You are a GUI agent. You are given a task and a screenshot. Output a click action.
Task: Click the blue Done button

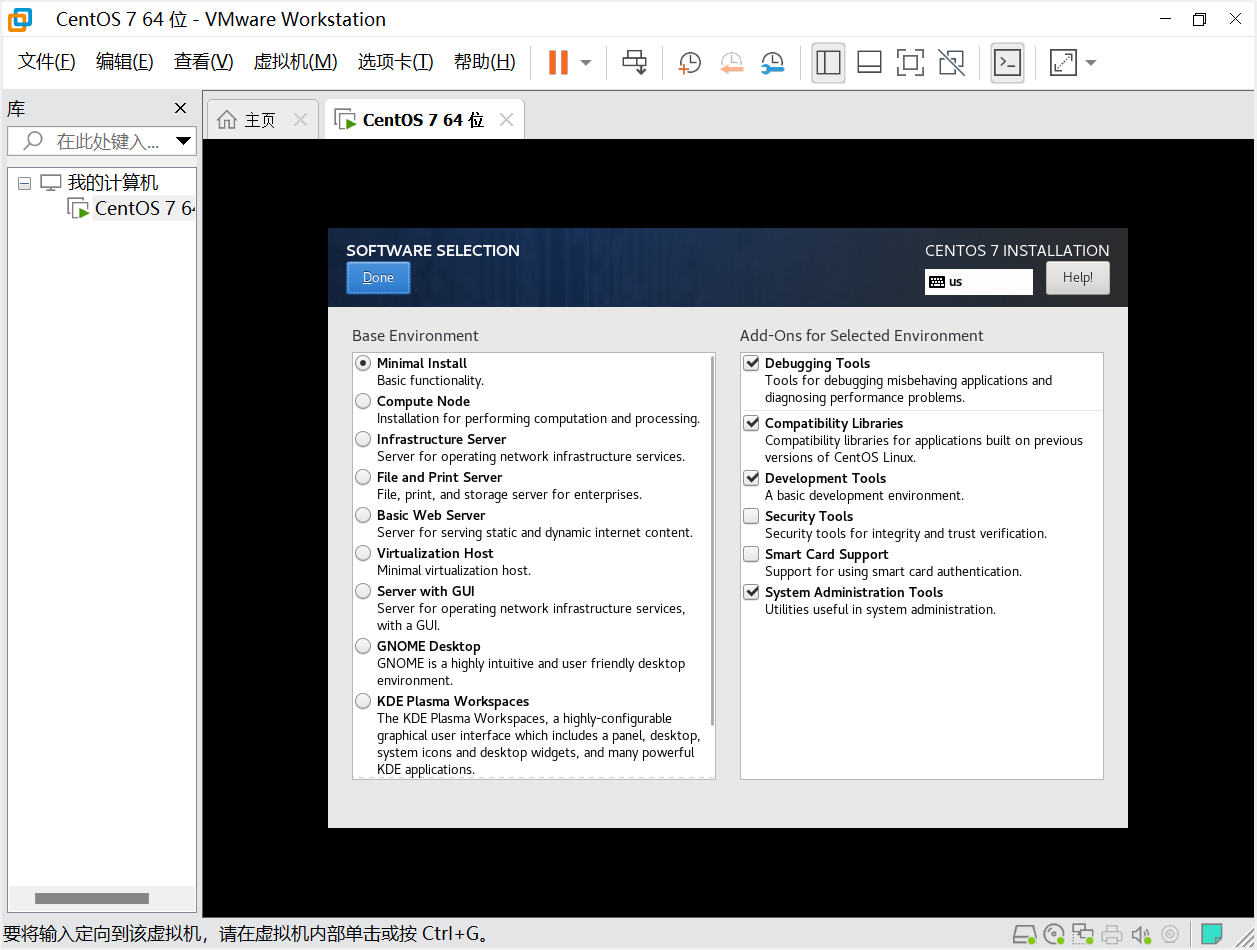click(378, 278)
